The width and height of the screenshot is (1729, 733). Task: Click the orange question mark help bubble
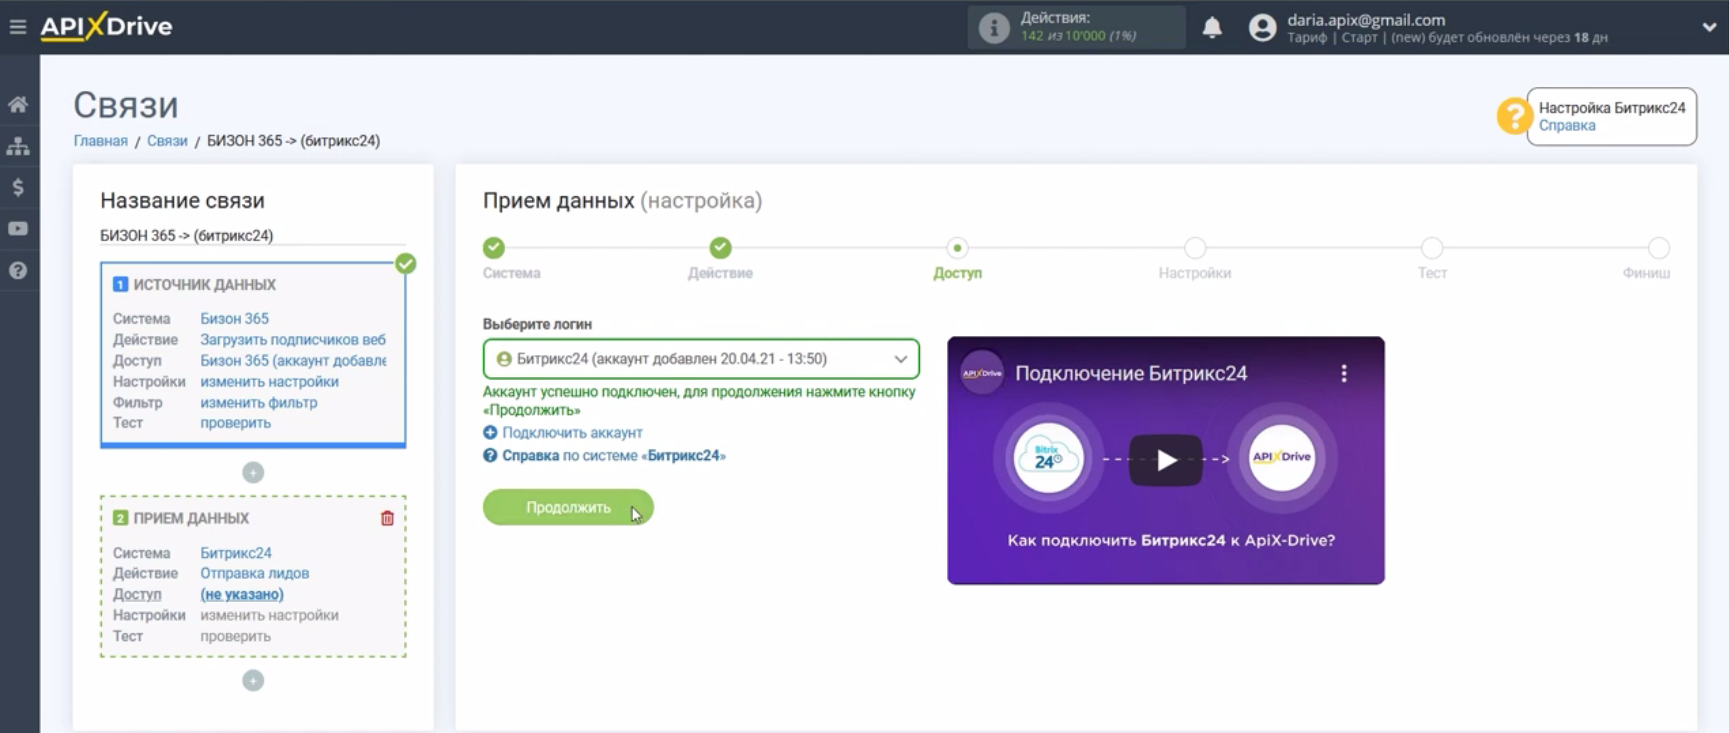pos(1514,116)
